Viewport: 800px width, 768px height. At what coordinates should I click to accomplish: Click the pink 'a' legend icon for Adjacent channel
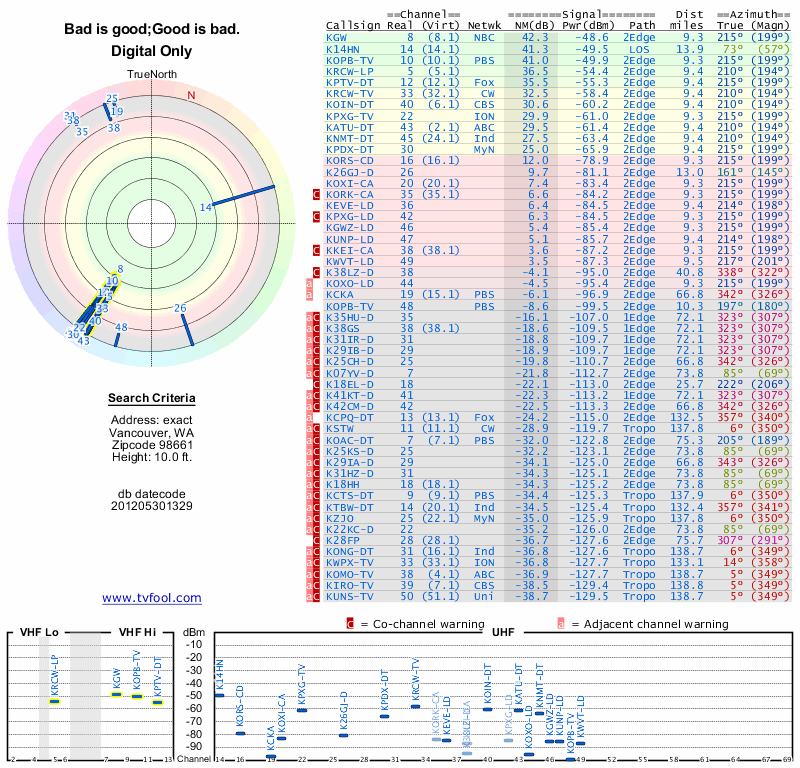click(561, 624)
